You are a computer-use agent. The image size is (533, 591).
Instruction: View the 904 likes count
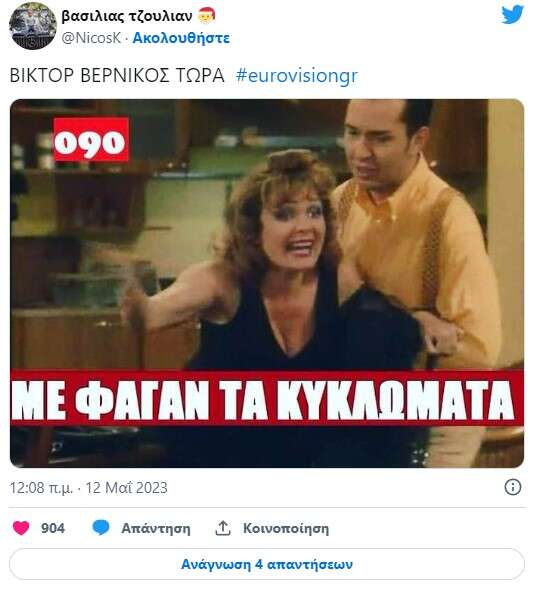(53, 528)
